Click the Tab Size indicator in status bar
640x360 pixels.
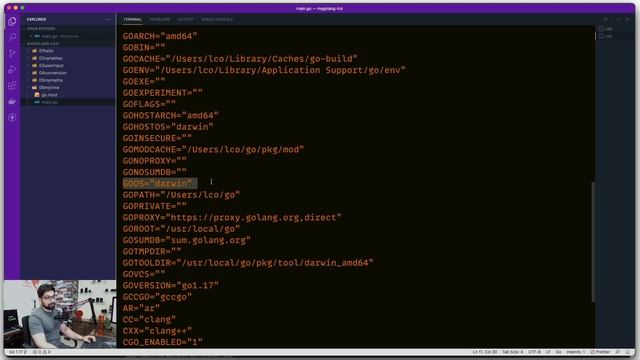point(512,352)
